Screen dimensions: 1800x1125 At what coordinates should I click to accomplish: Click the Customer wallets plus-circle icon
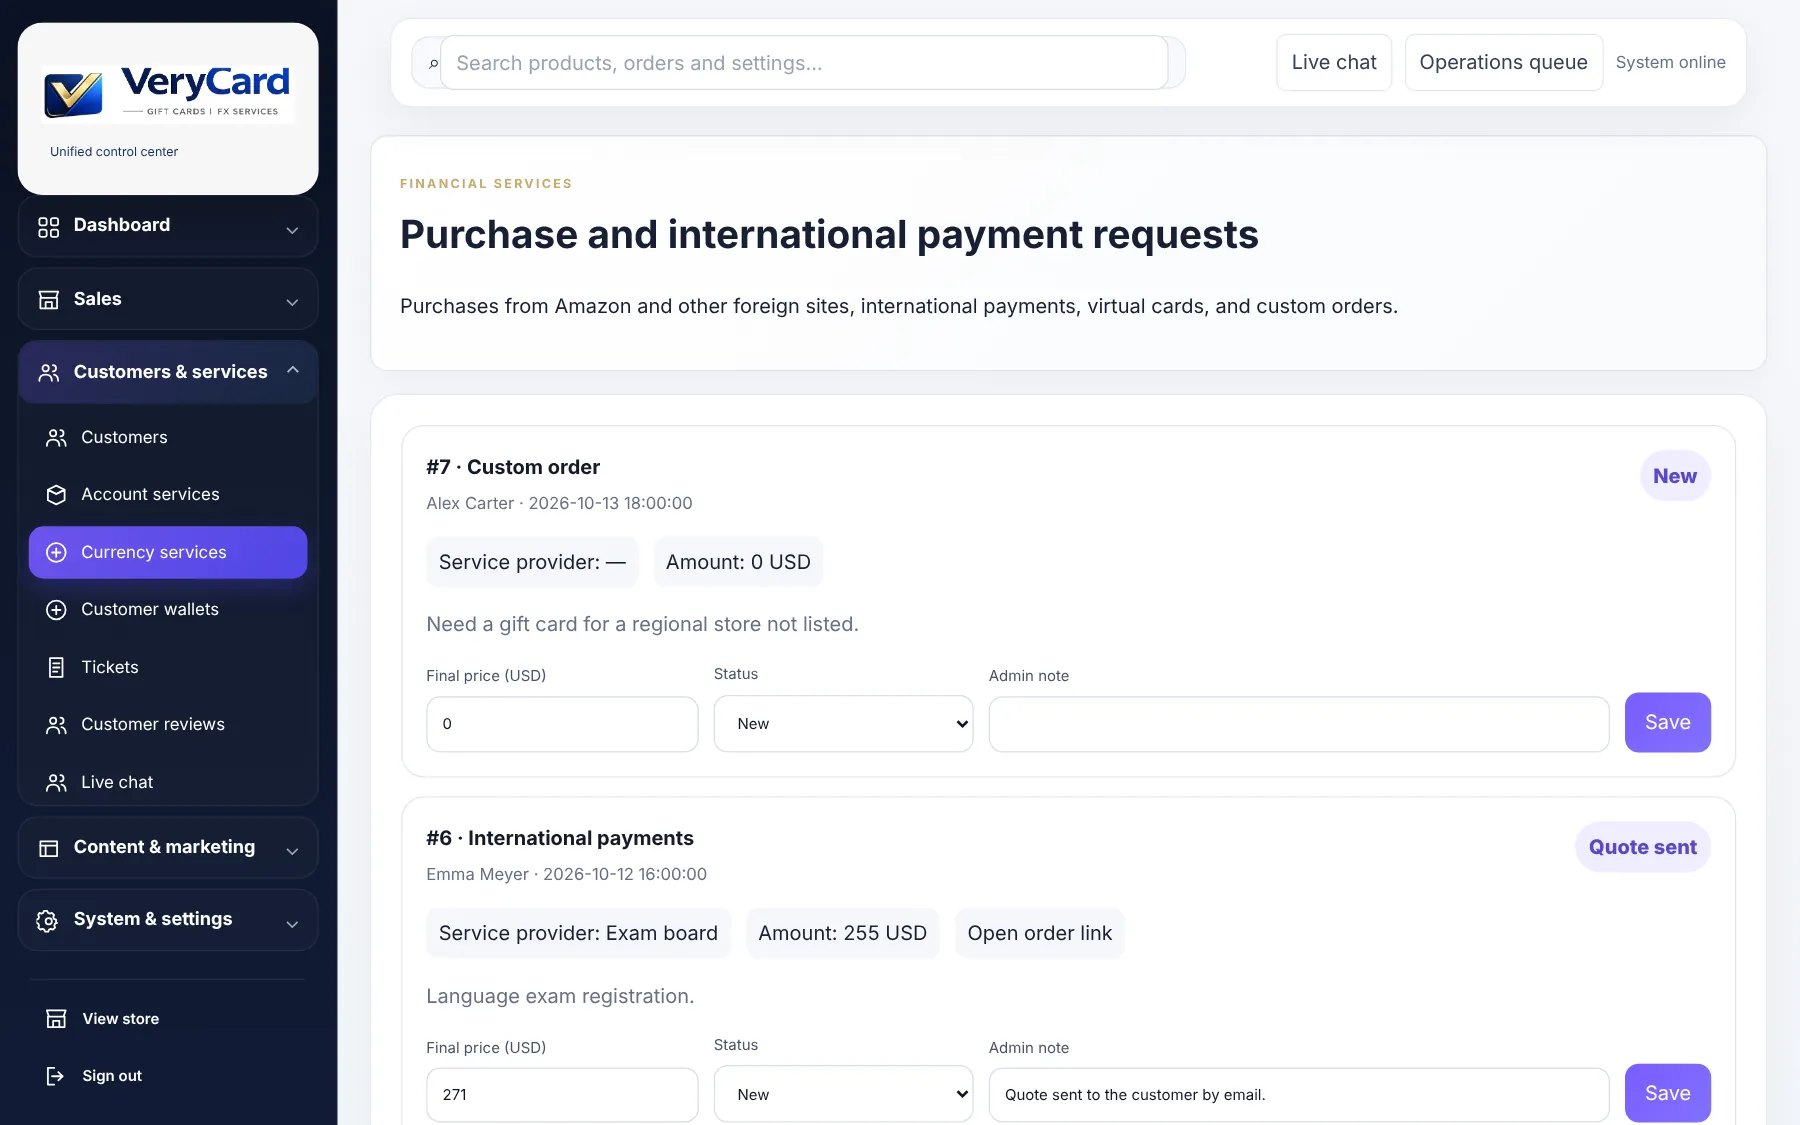[x=57, y=610]
